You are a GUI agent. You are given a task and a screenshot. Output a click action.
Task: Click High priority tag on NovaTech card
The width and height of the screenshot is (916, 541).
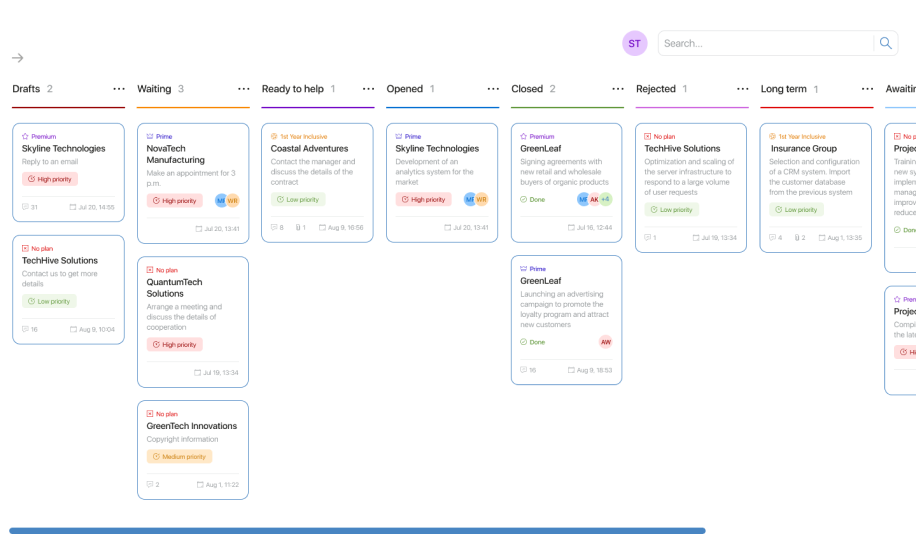point(175,200)
